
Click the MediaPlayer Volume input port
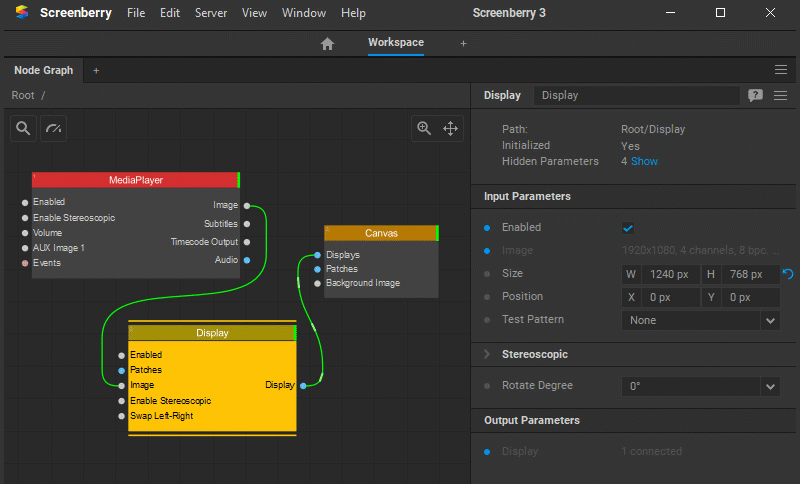tap(25, 233)
